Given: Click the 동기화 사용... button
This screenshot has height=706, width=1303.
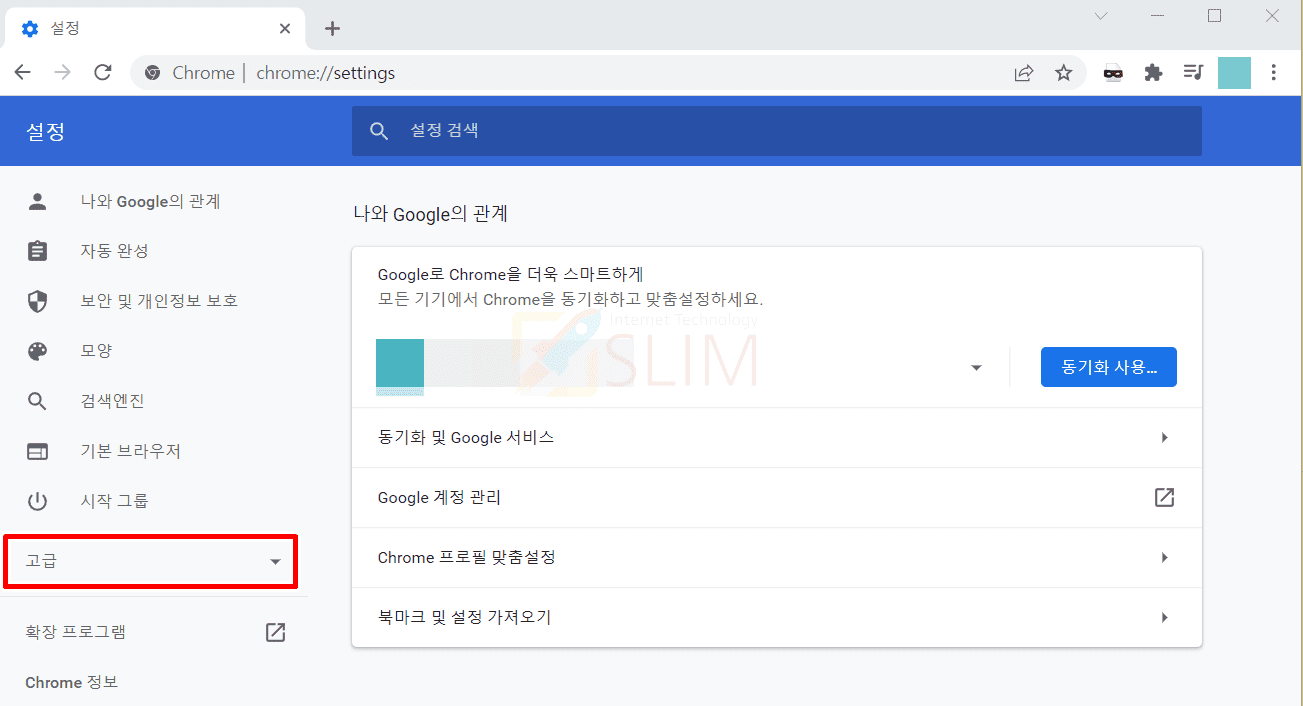Looking at the screenshot, I should 1109,367.
